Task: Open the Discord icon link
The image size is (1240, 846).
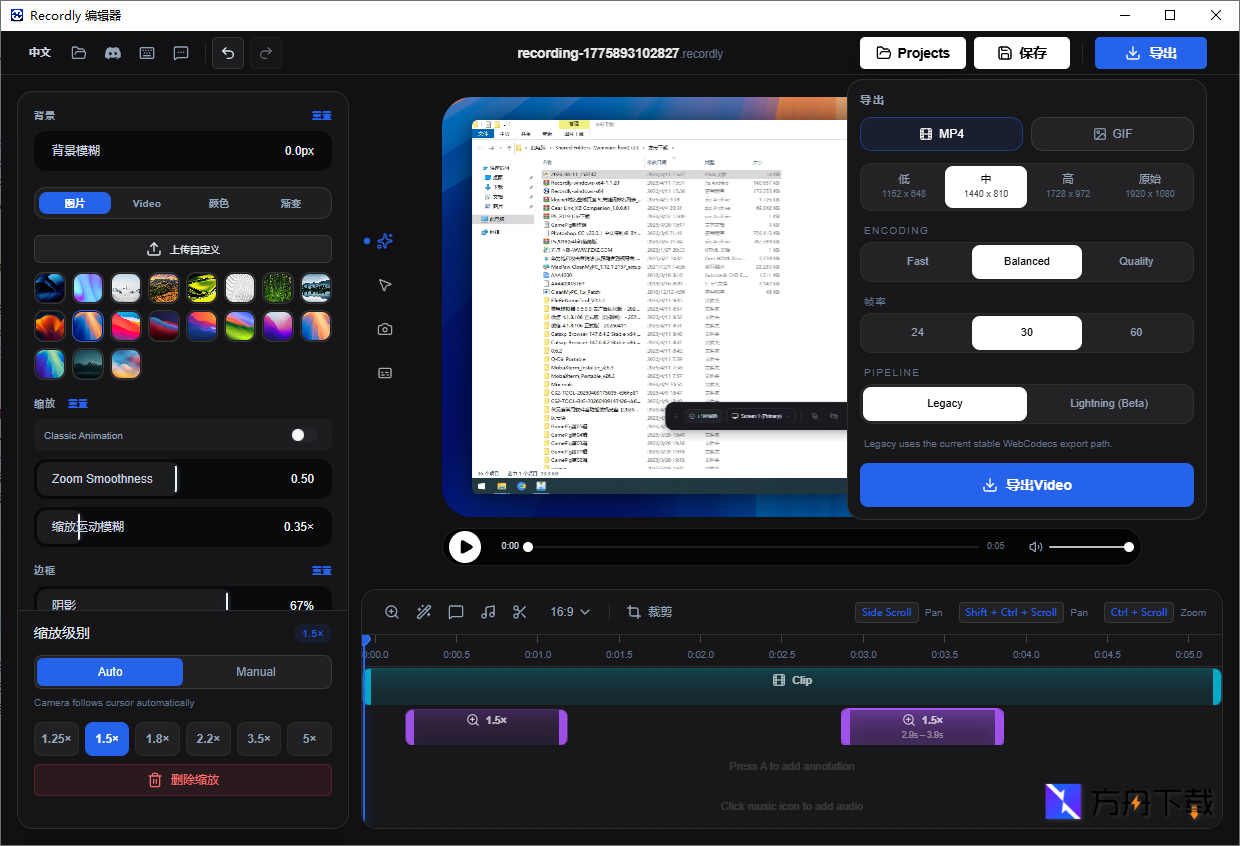Action: (x=113, y=53)
